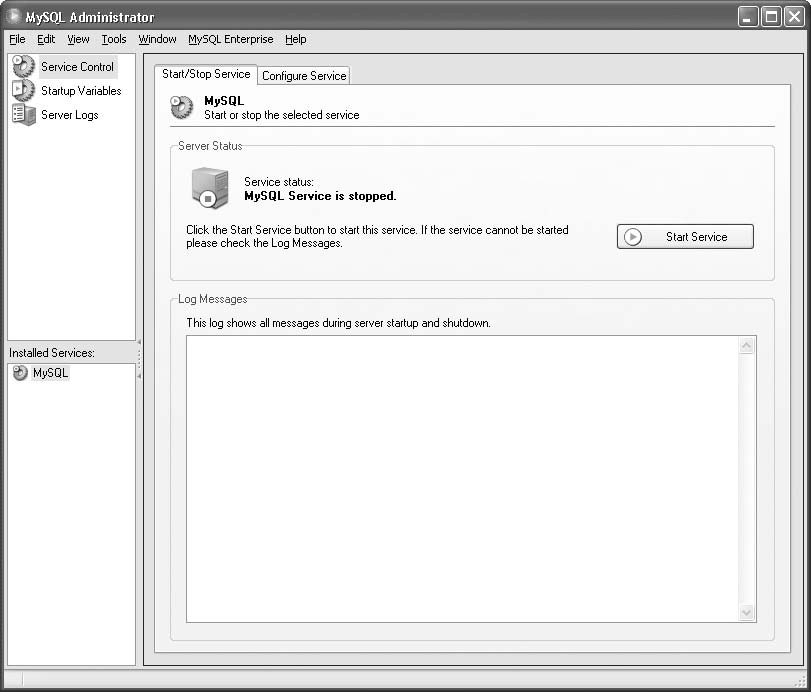Click the MySQL gear icon in header

coord(181,107)
